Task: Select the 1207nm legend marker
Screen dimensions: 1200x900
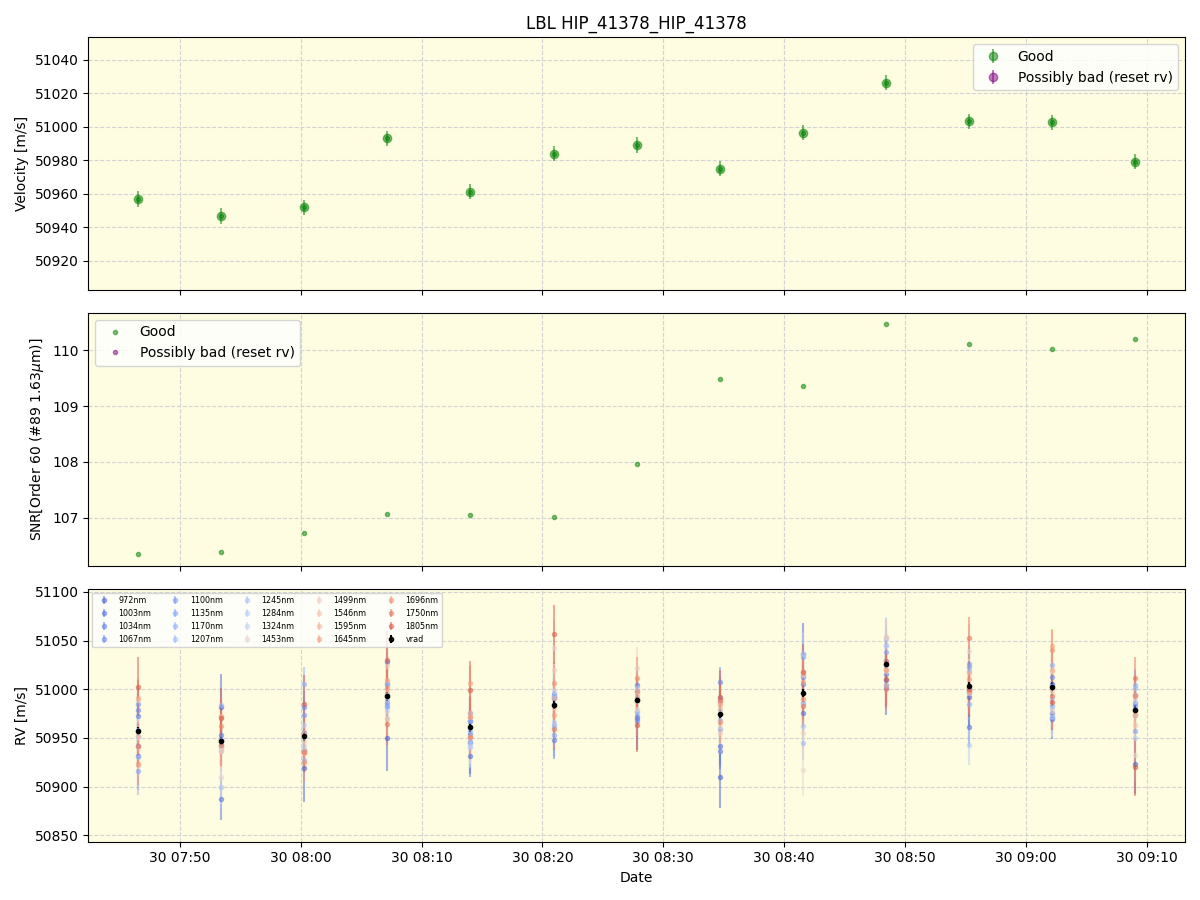Action: (x=176, y=639)
